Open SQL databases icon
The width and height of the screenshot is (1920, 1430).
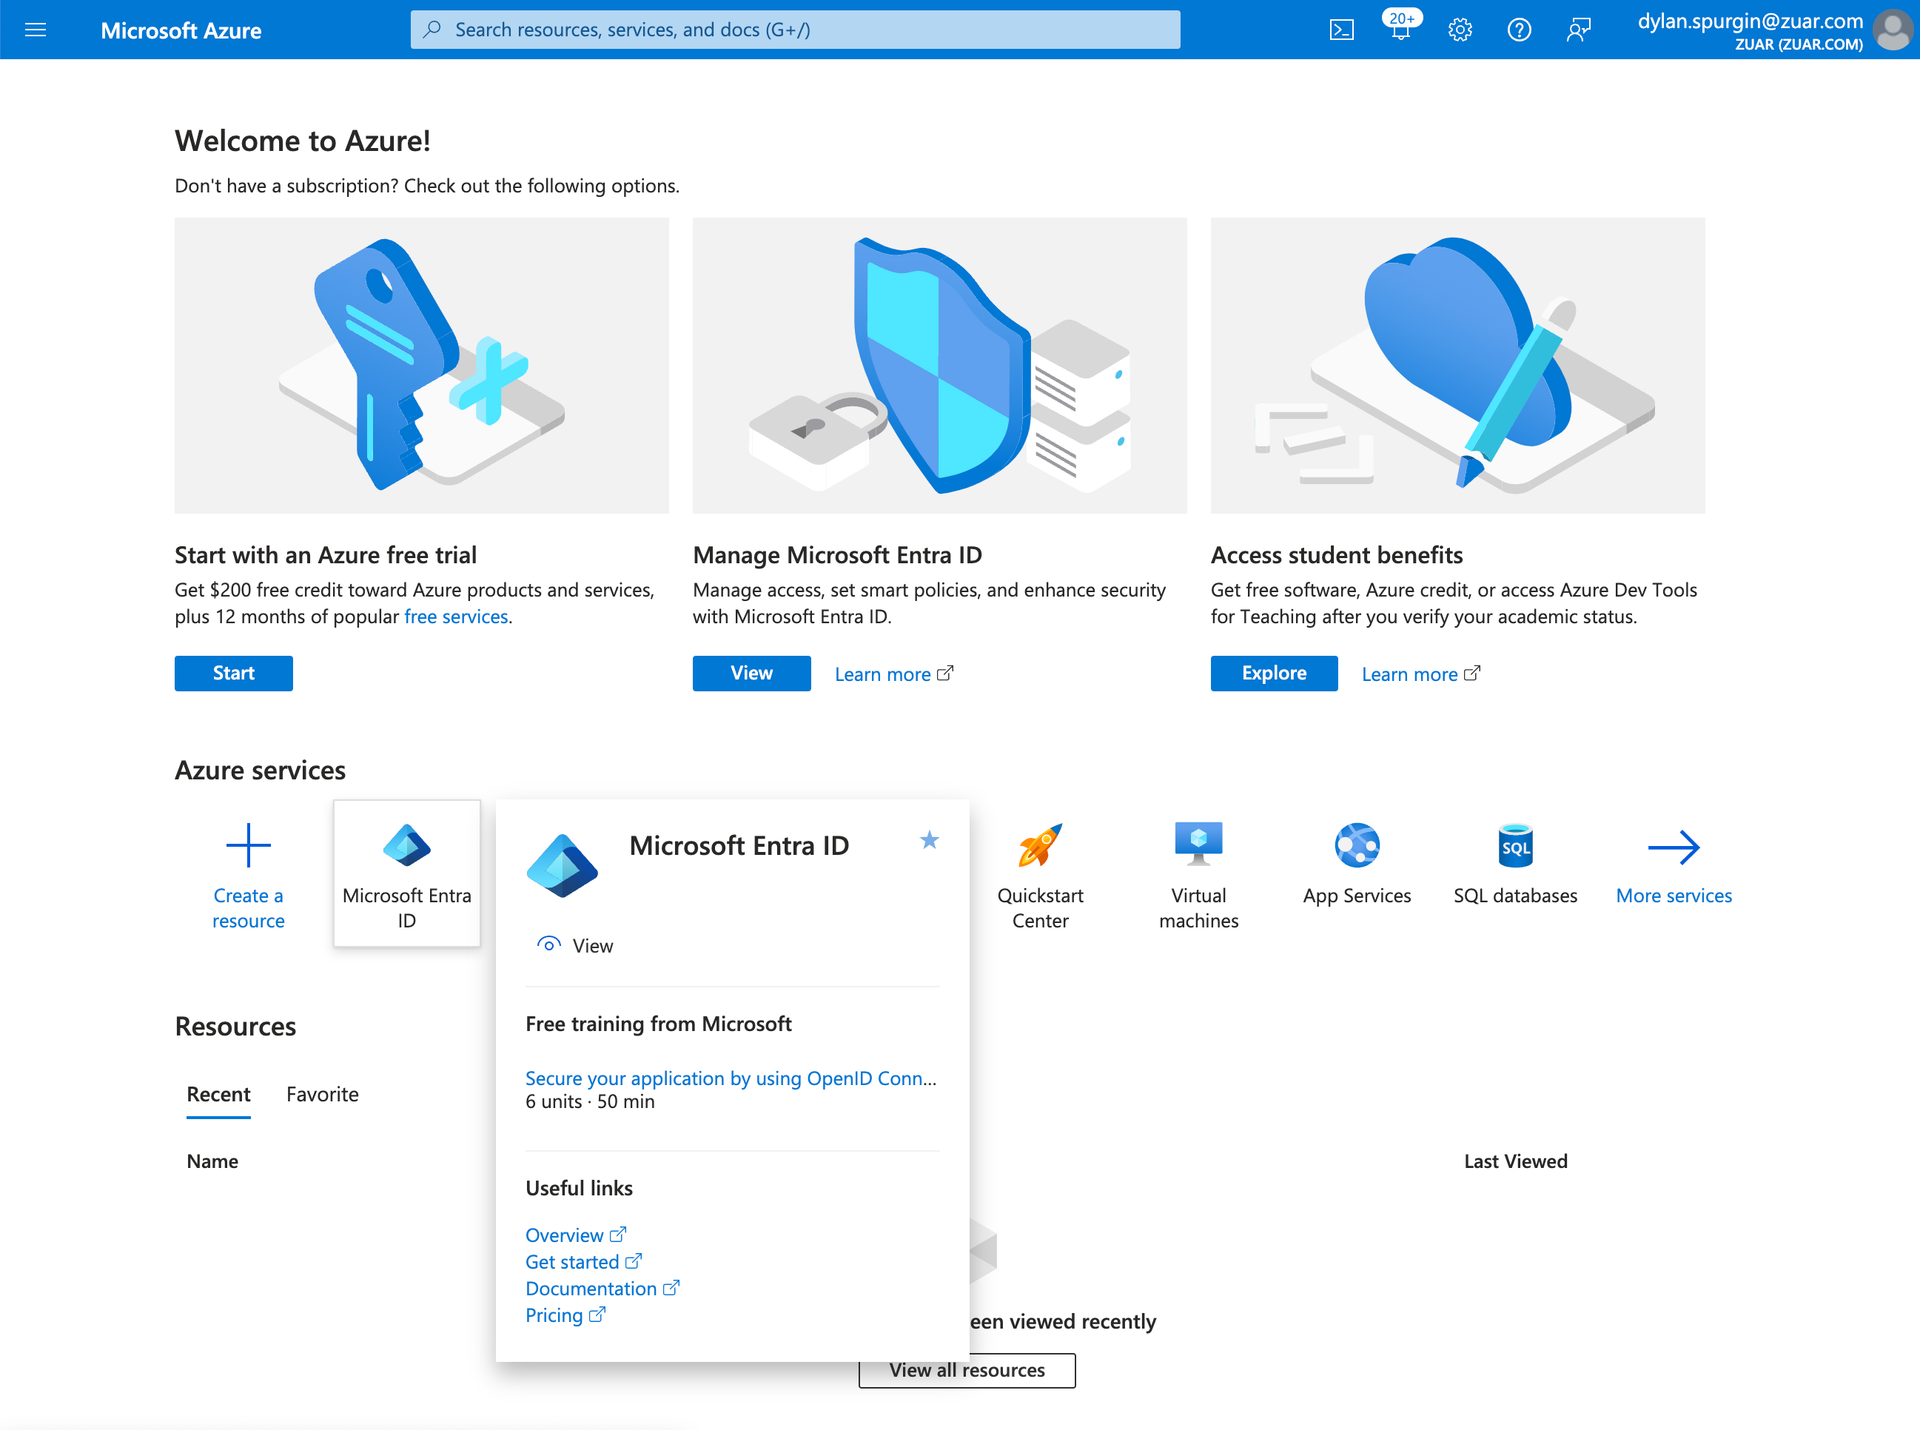(1516, 846)
